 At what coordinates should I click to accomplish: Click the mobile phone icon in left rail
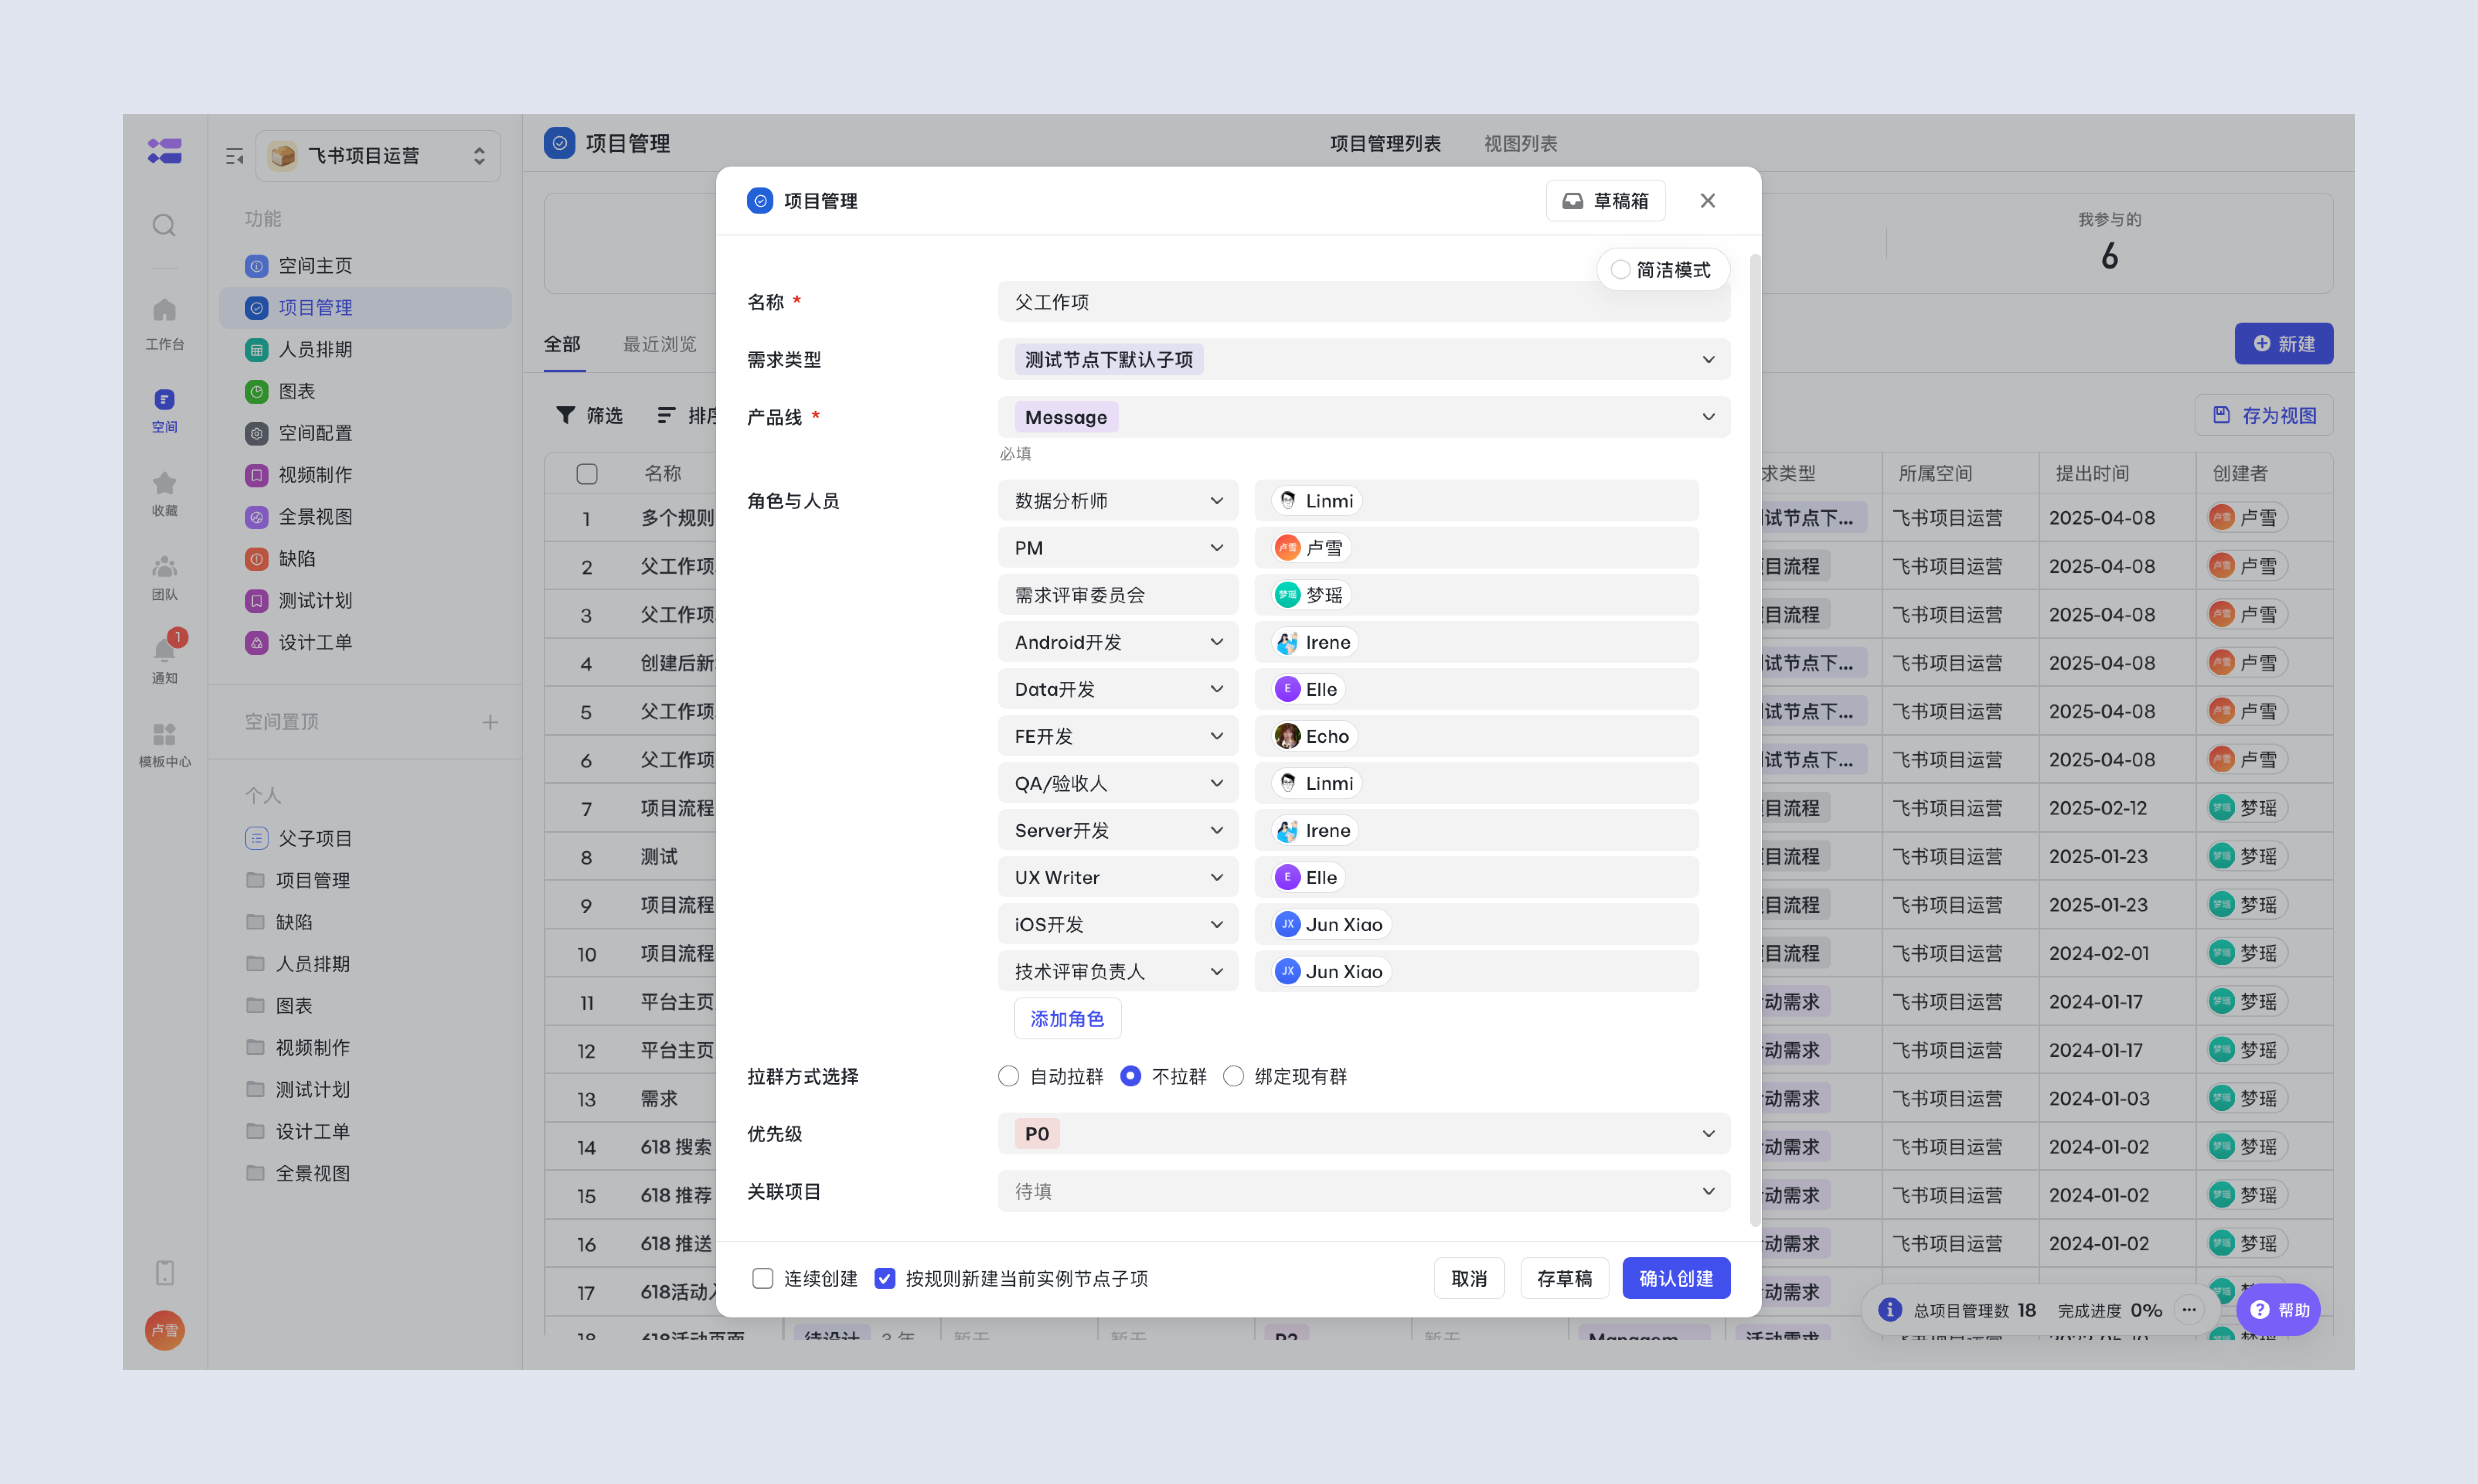tap(164, 1272)
